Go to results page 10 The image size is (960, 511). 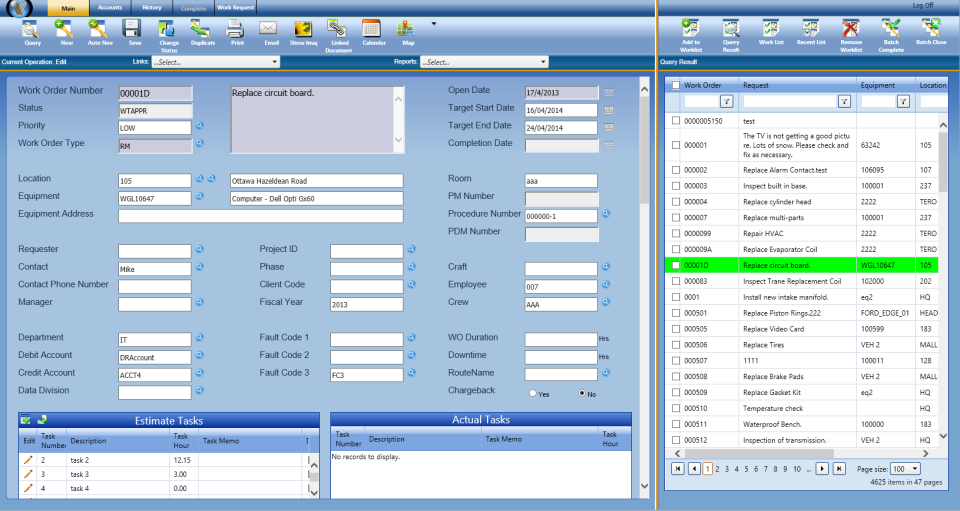(x=797, y=469)
